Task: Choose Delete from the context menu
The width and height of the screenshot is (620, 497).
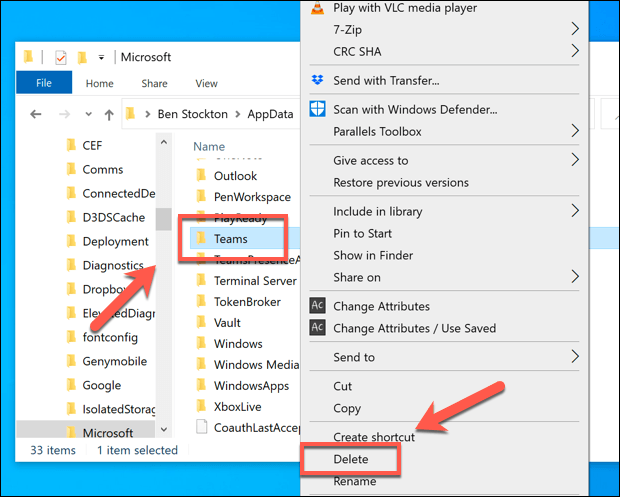Action: 351,459
